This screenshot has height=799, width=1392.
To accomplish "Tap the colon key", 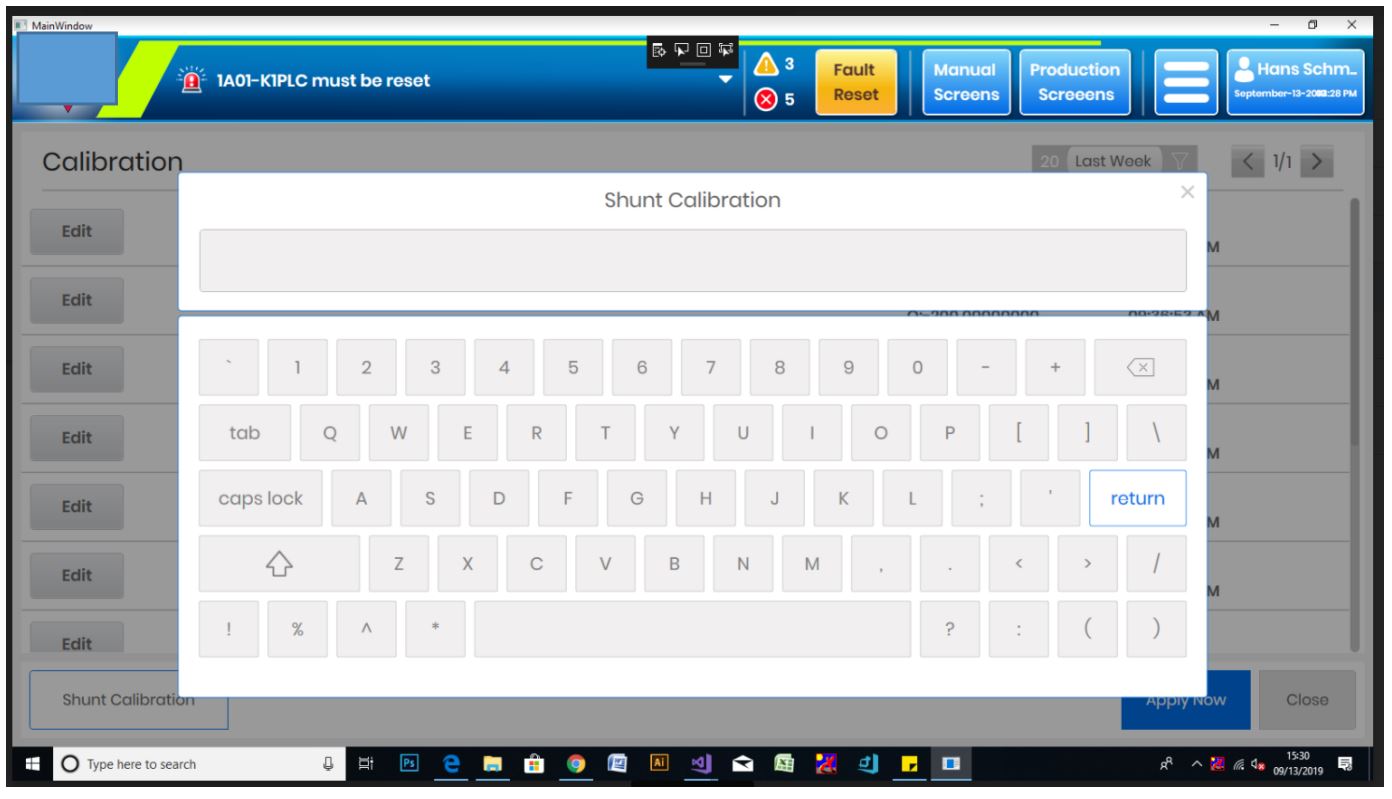I will pyautogui.click(x=1019, y=629).
